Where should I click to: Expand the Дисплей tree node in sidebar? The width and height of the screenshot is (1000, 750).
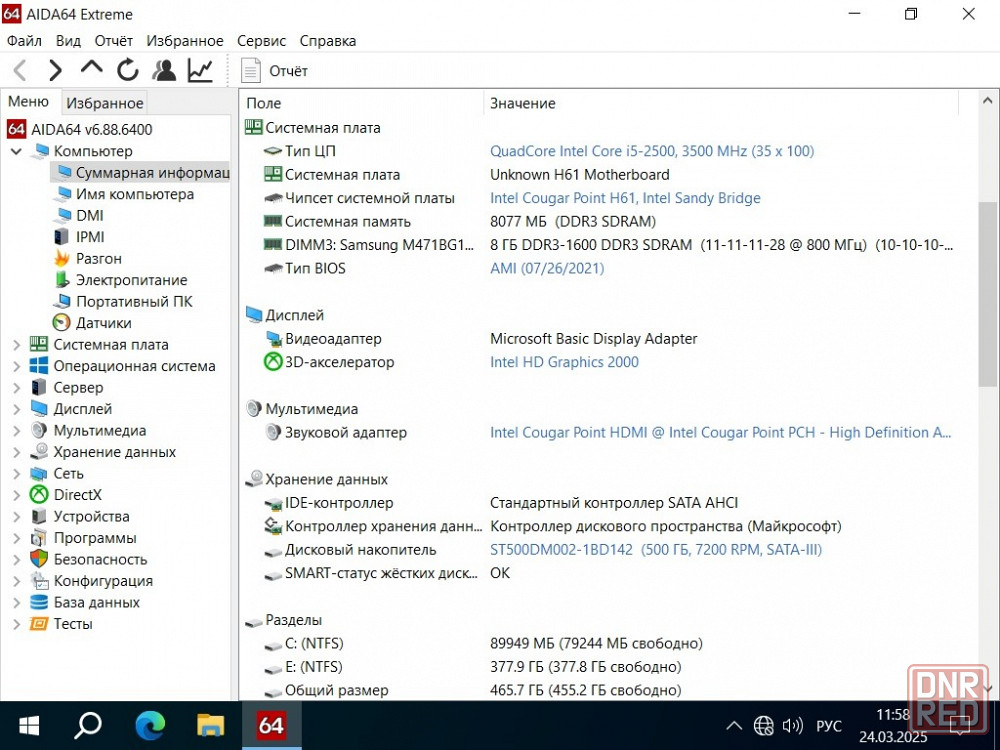[17, 409]
